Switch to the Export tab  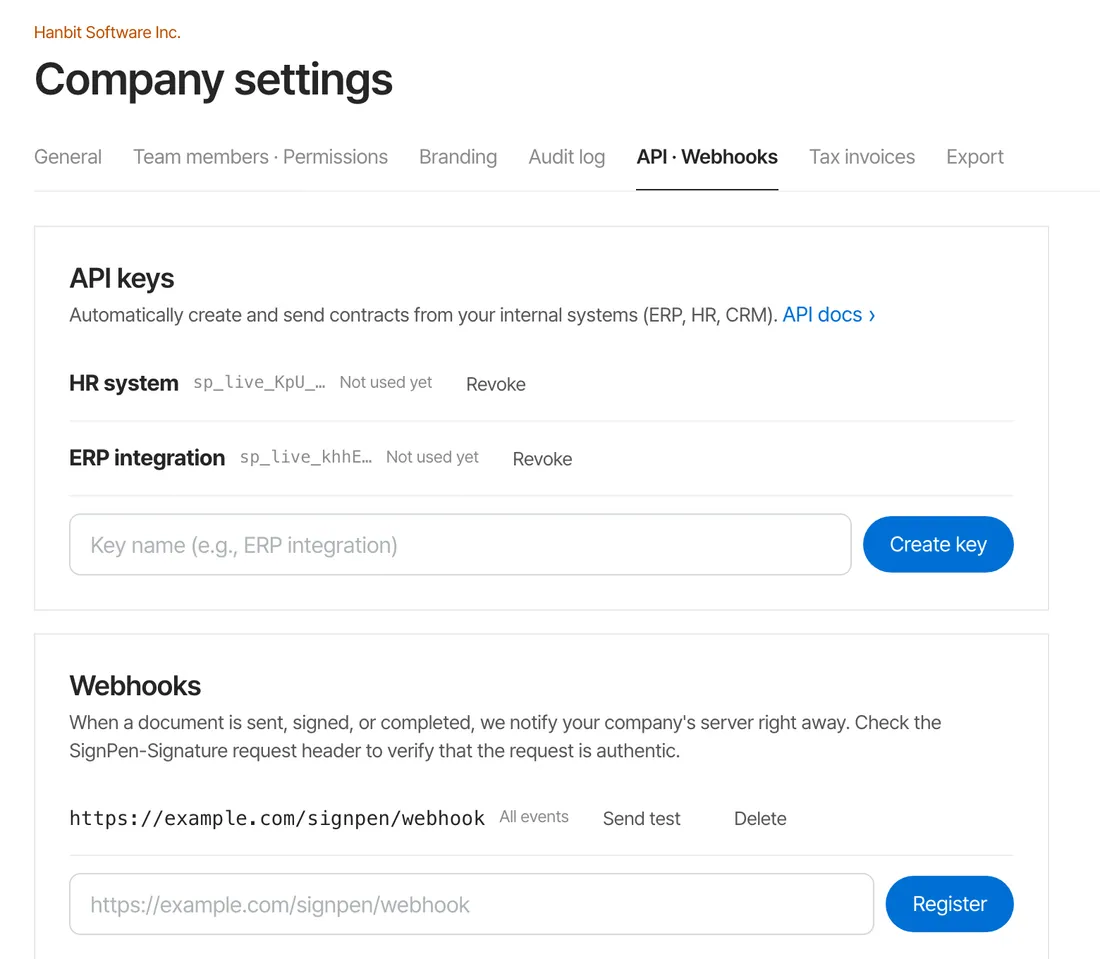[x=974, y=156]
